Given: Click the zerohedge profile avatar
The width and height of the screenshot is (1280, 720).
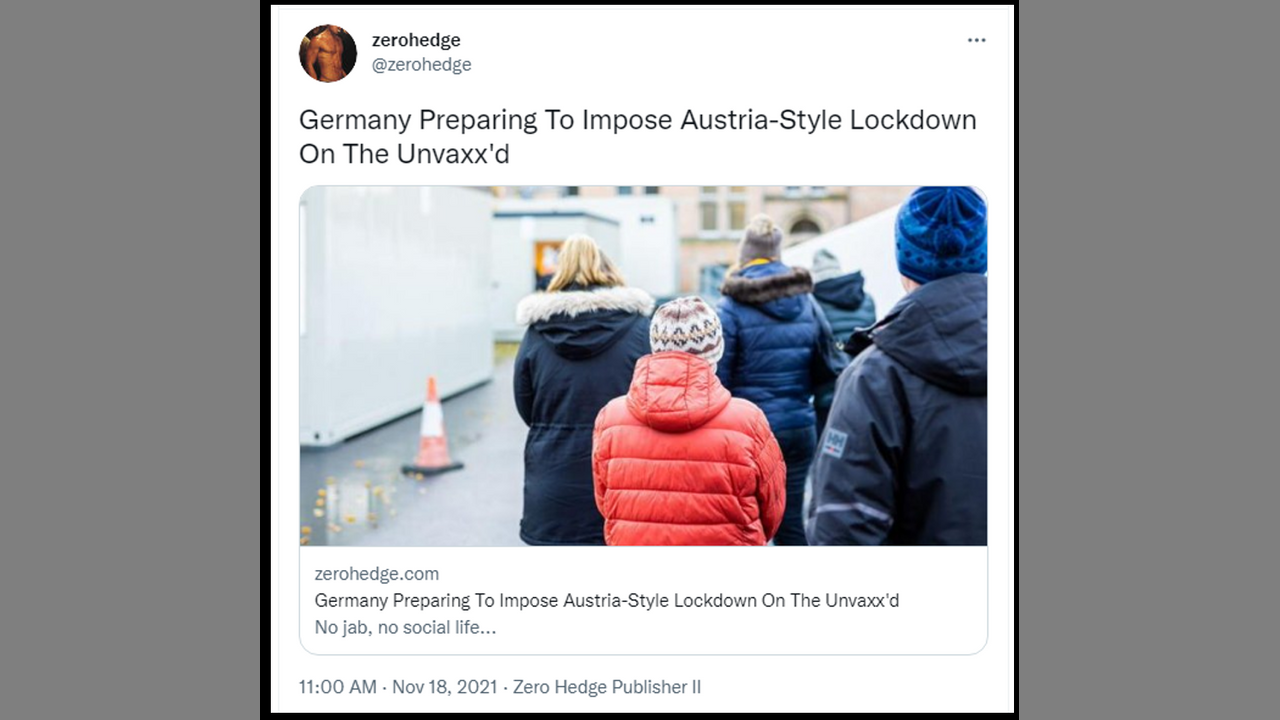Looking at the screenshot, I should coord(328,53).
